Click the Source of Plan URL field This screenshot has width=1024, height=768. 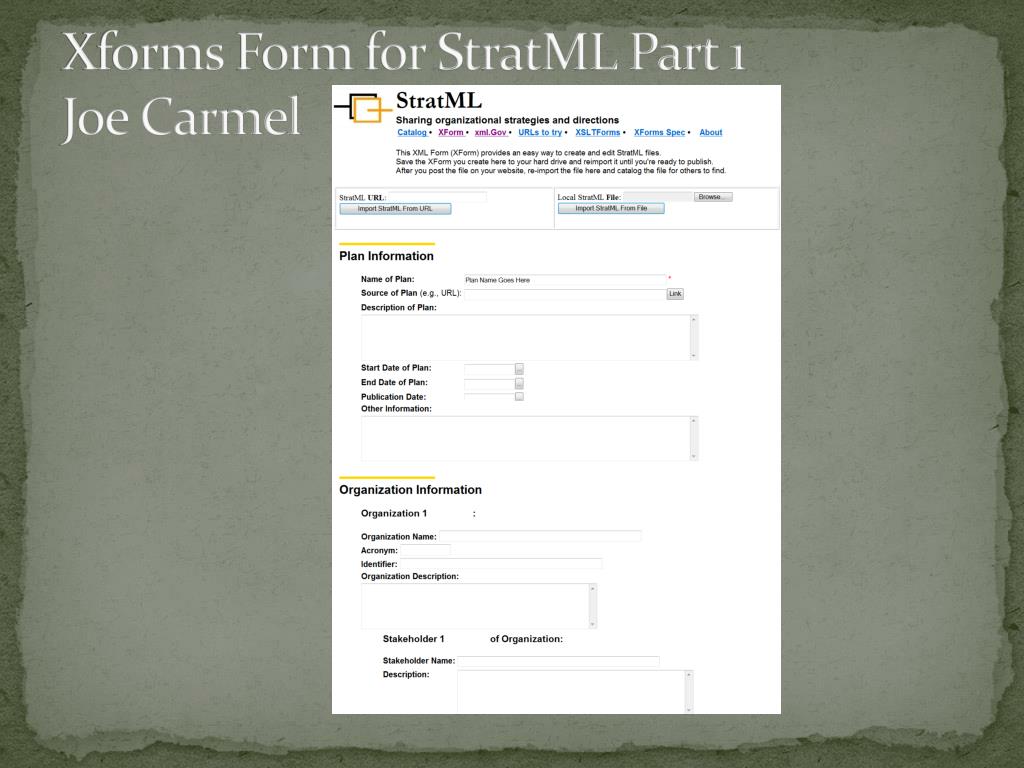565,294
